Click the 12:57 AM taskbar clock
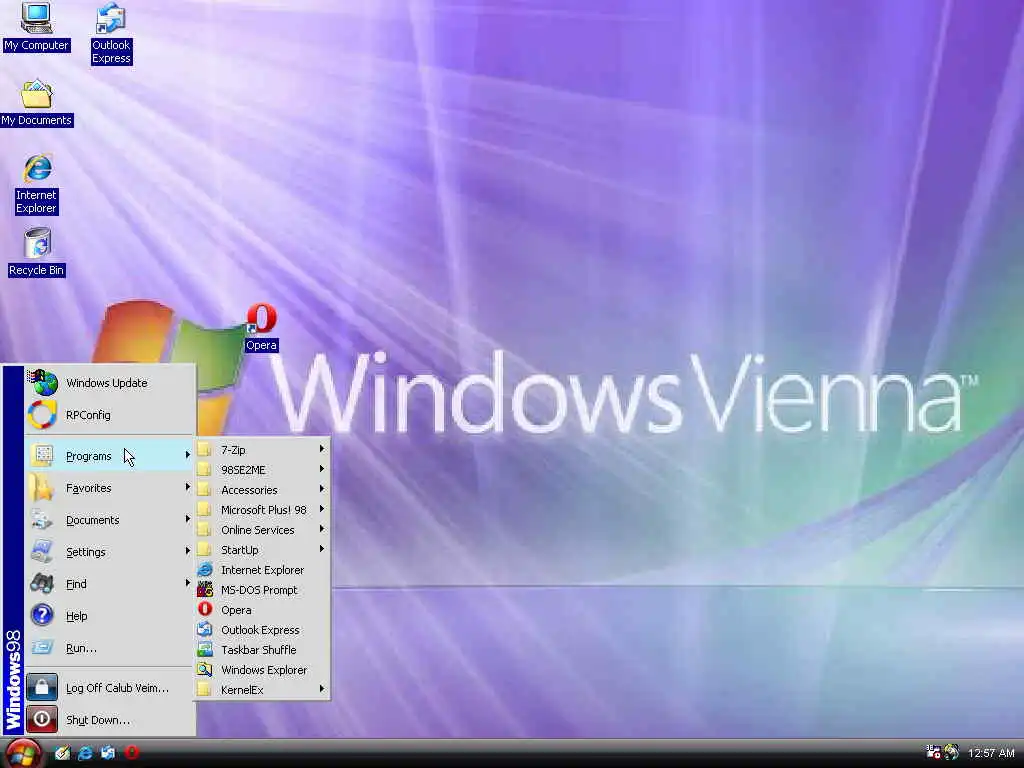1024x768 pixels. 991,753
